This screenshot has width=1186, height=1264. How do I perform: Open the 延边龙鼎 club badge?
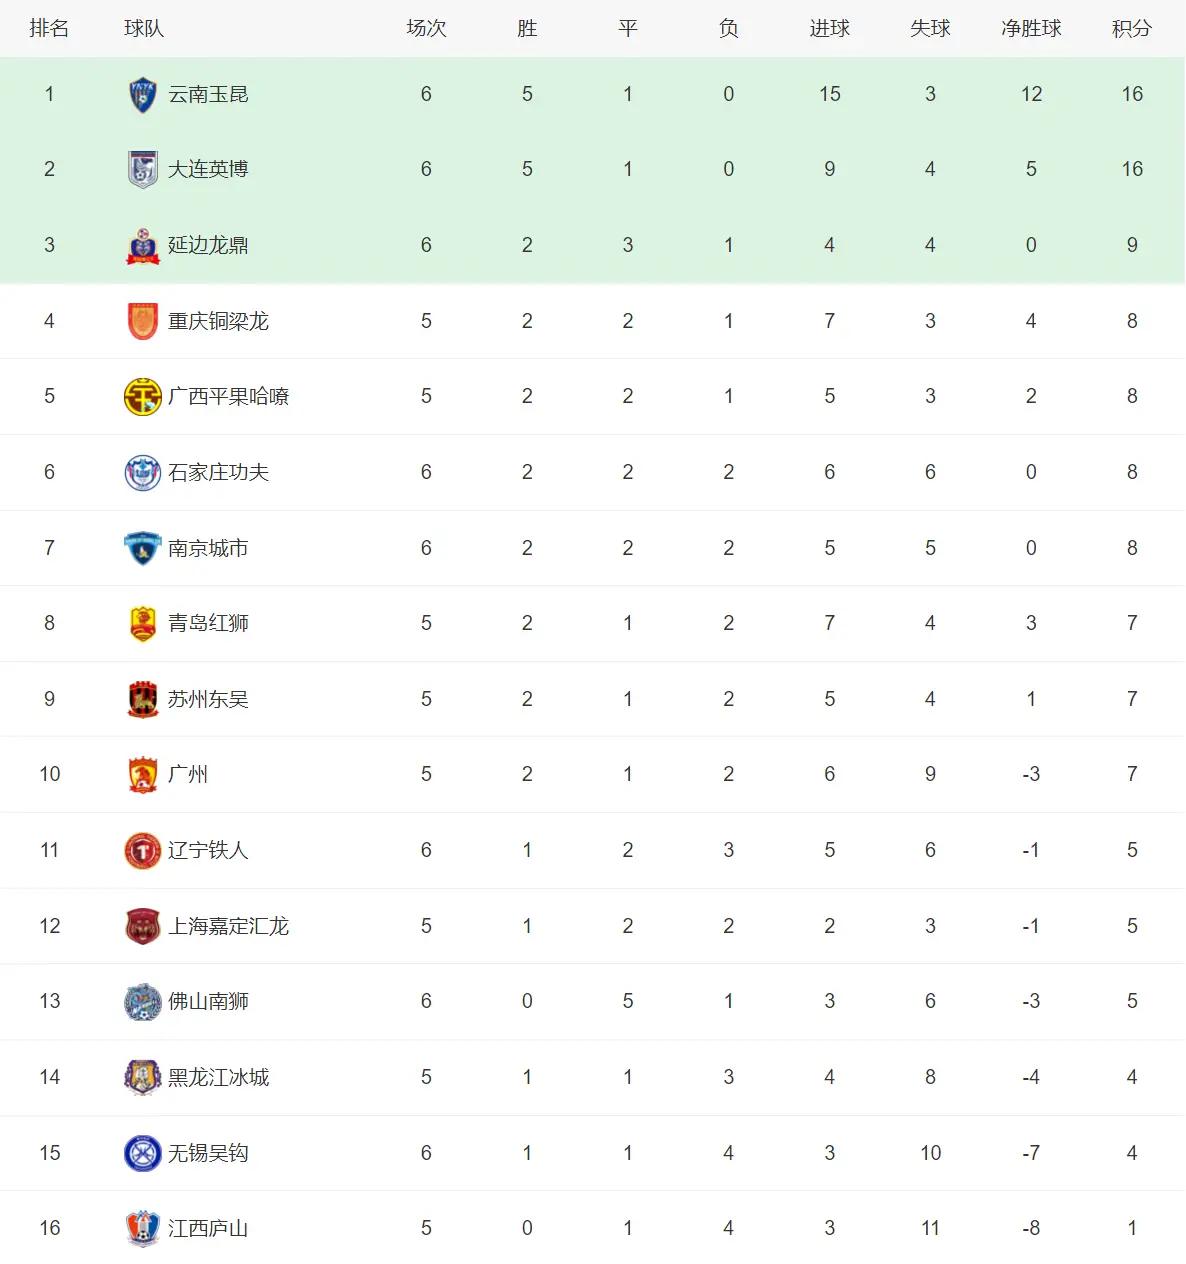143,246
